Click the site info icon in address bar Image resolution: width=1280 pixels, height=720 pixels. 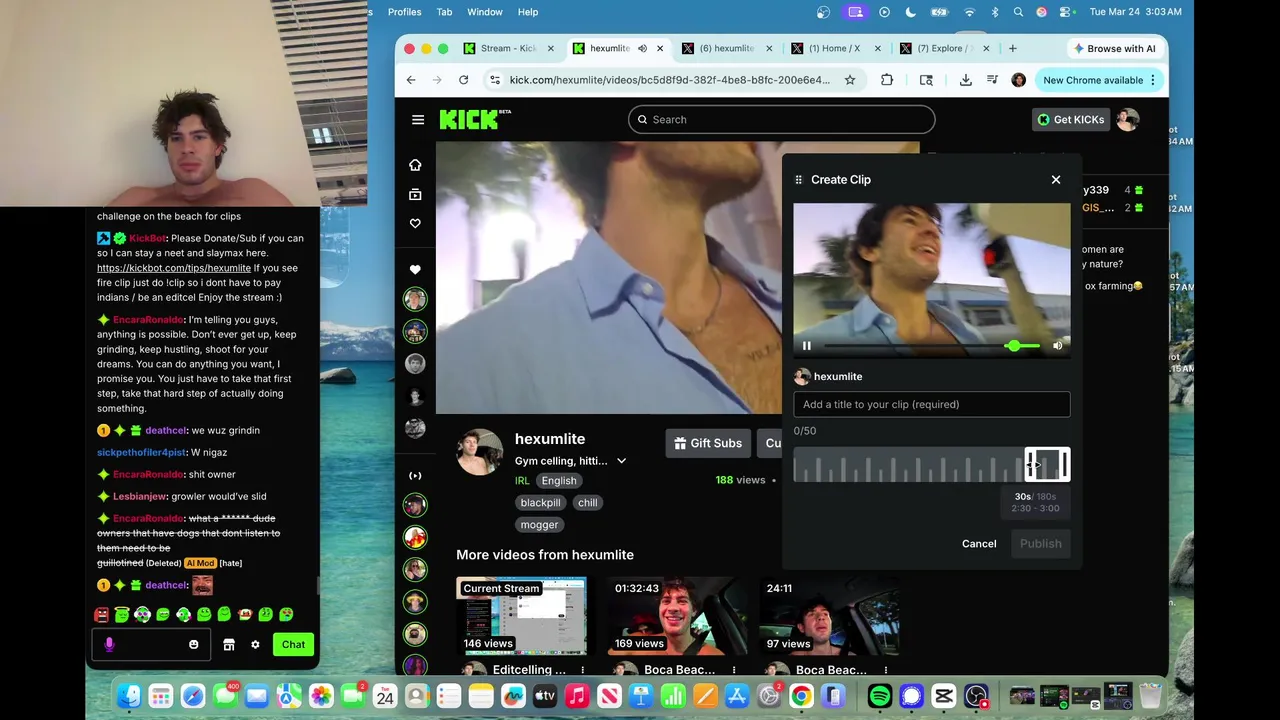click(x=495, y=80)
